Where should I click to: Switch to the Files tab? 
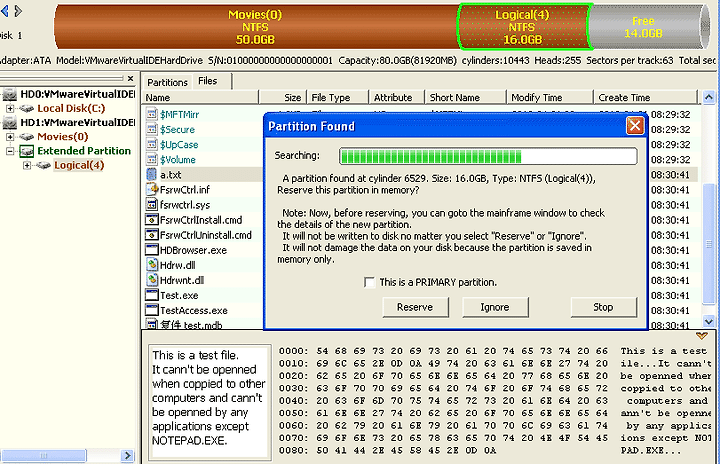point(208,81)
